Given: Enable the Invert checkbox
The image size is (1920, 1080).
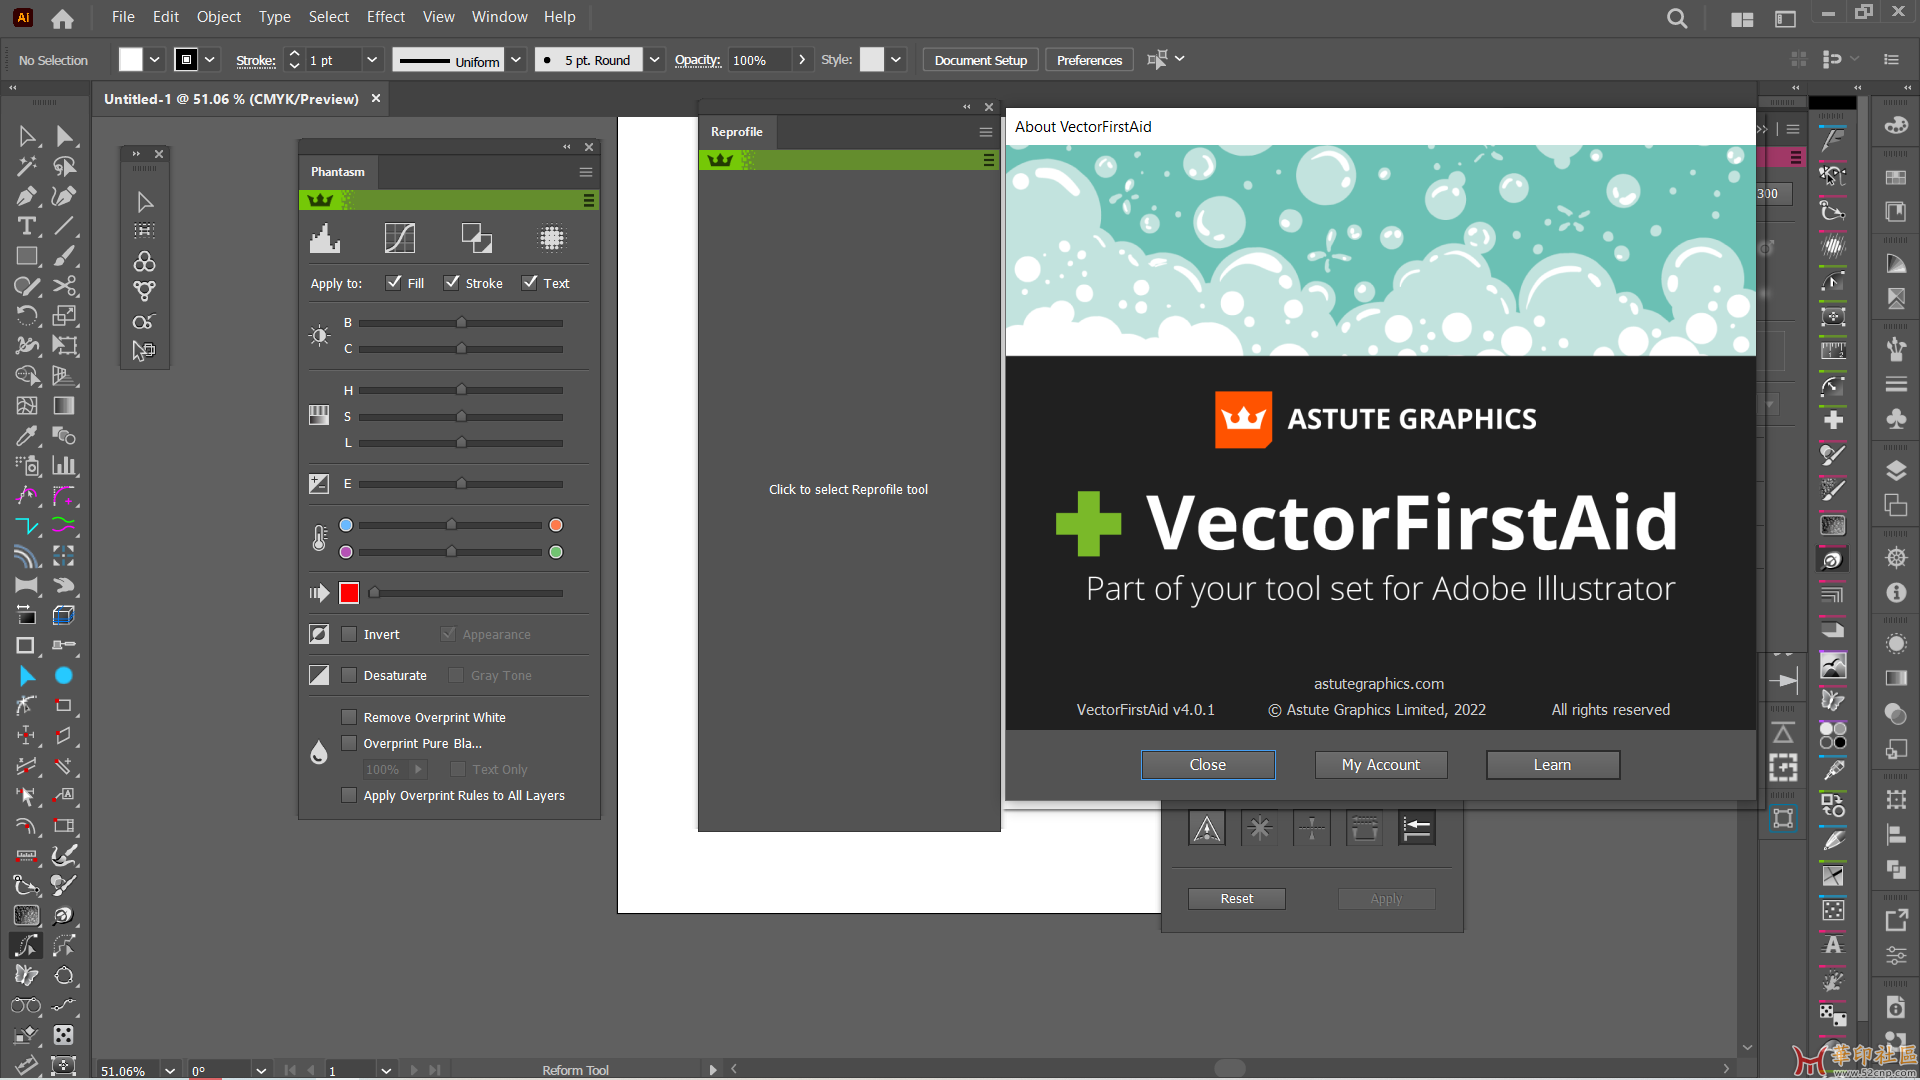Looking at the screenshot, I should 349,634.
